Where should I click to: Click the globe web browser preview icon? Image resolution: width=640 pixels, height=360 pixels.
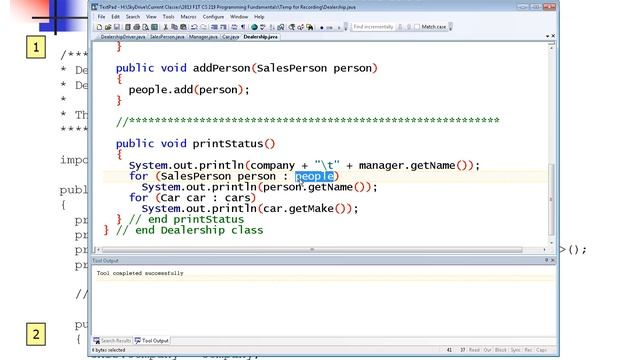(253, 27)
